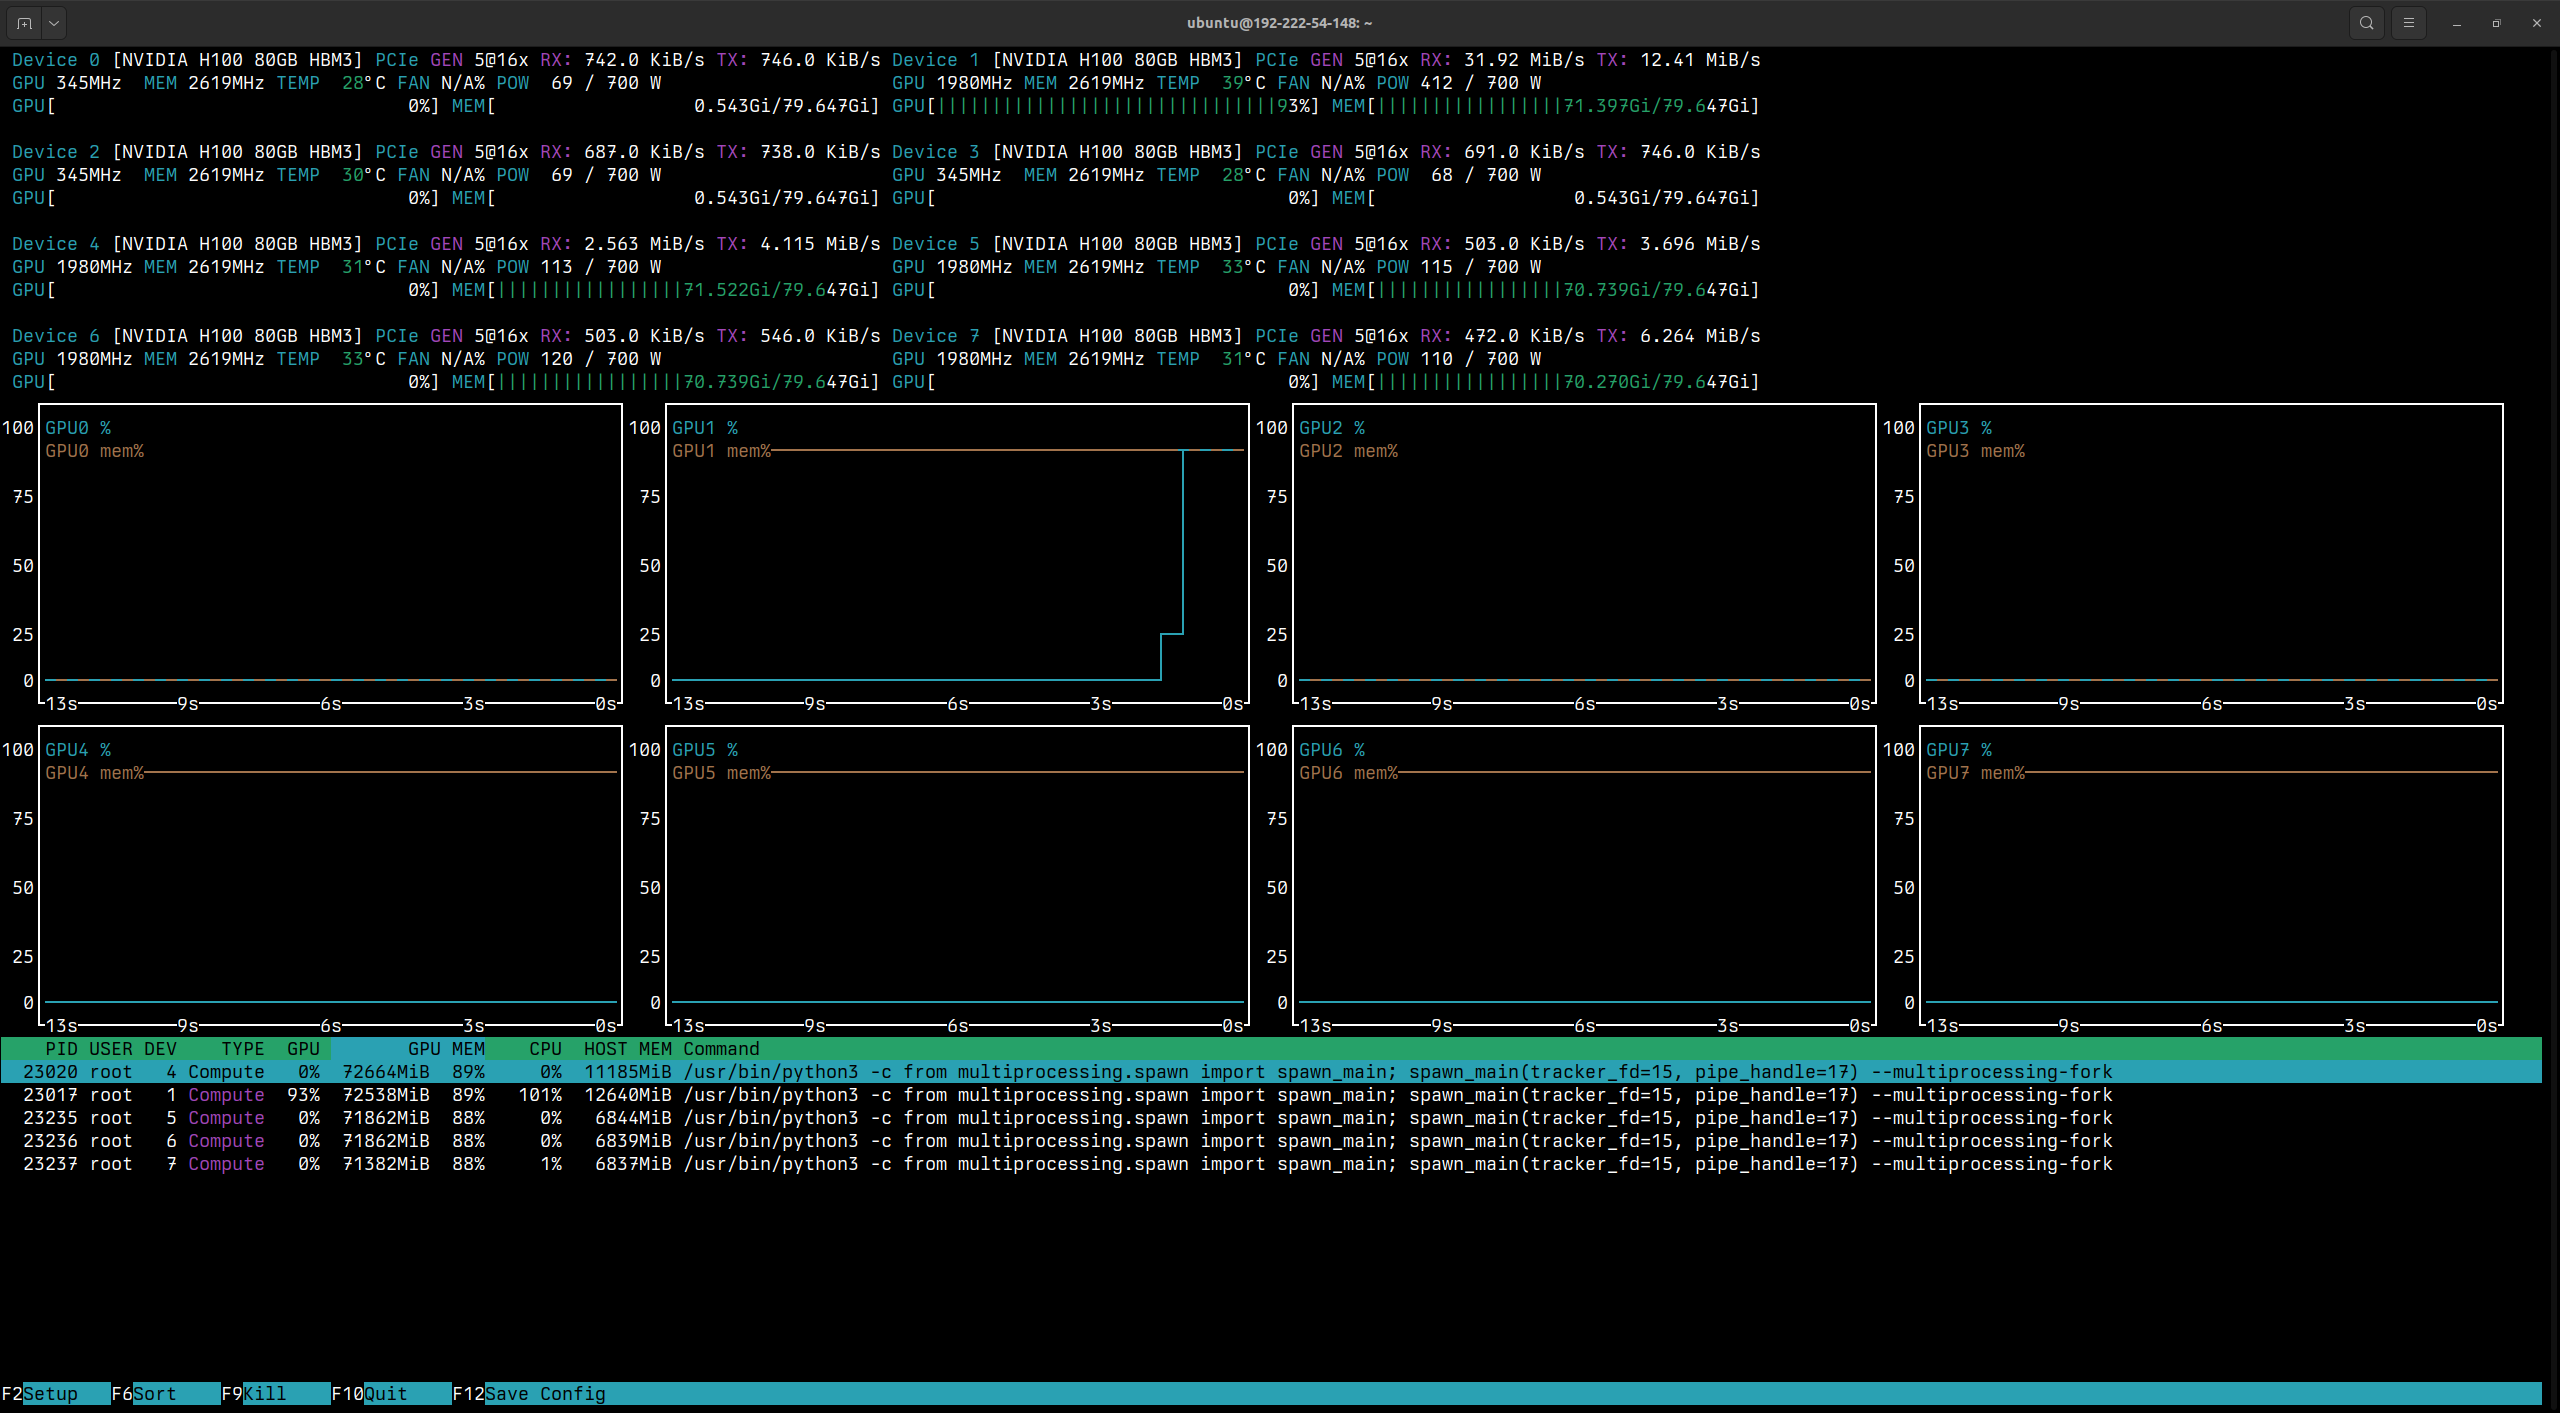This screenshot has width=2560, height=1413.
Task: Open the terminal hamburger menu icon
Action: (2410, 22)
